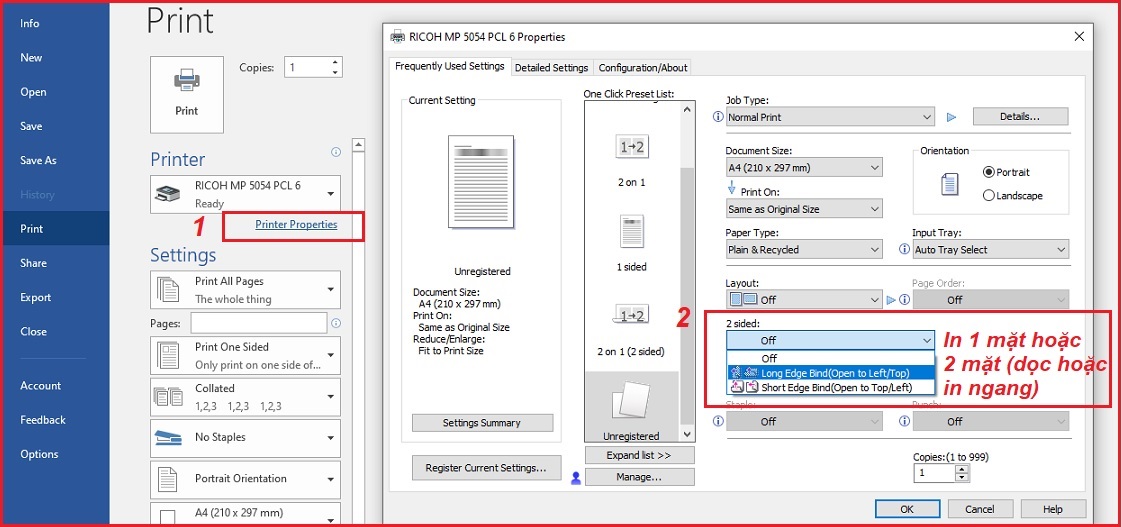Click the user icon beside Manage button
The image size is (1122, 527).
[575, 478]
